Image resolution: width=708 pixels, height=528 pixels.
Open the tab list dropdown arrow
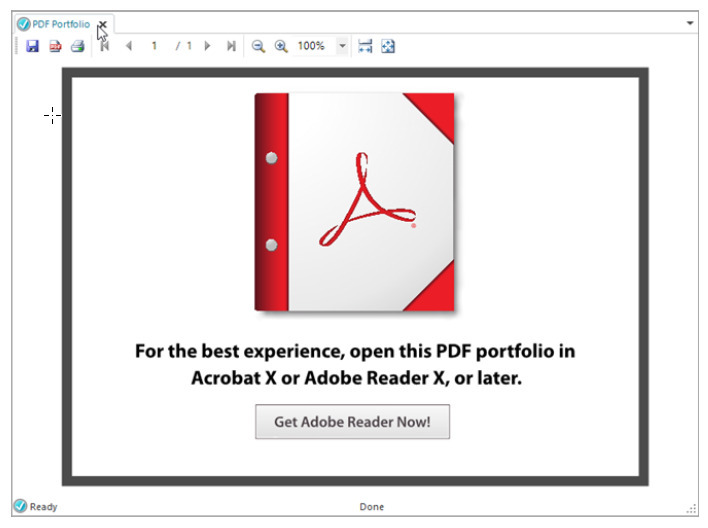(689, 23)
